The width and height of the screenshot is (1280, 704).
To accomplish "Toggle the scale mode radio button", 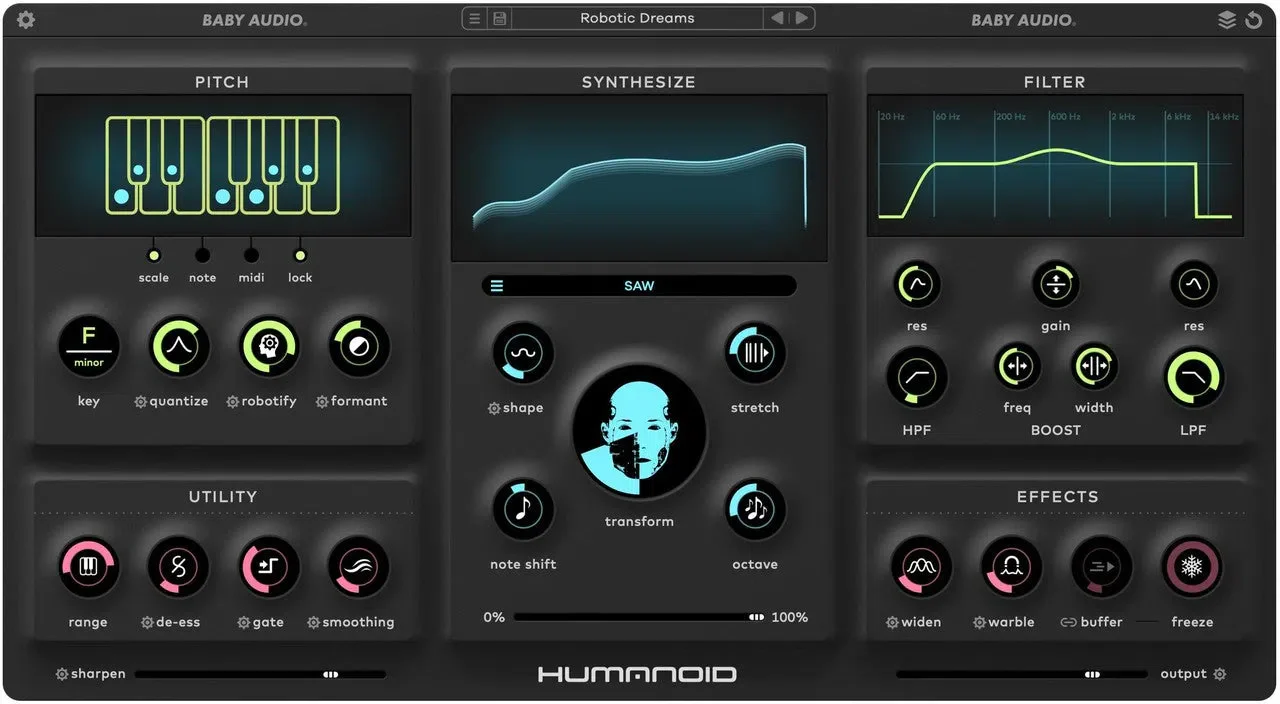I will click(x=153, y=255).
